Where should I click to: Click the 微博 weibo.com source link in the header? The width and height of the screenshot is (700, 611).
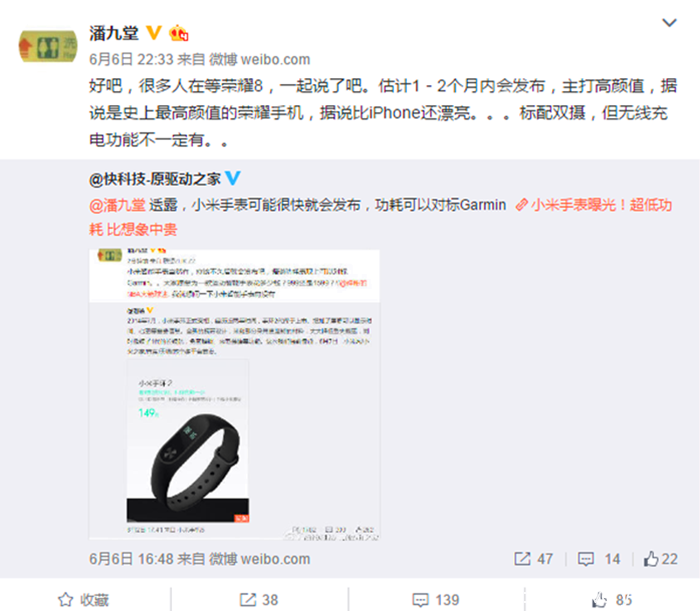coord(260,59)
